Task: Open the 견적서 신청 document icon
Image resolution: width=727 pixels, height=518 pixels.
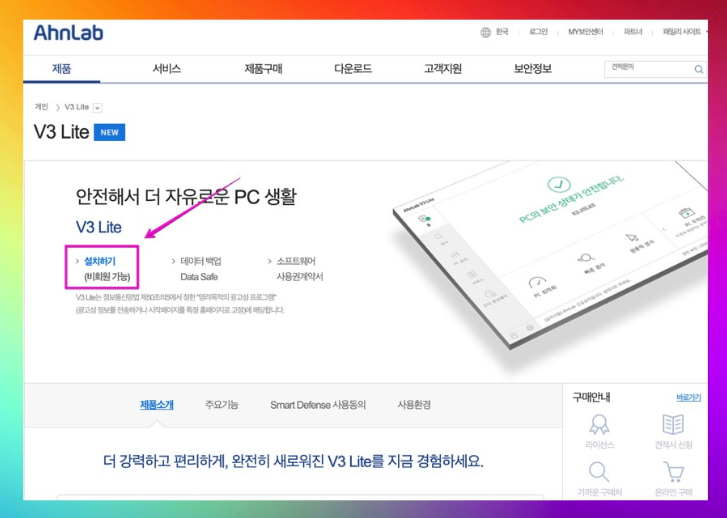Action: click(x=673, y=424)
